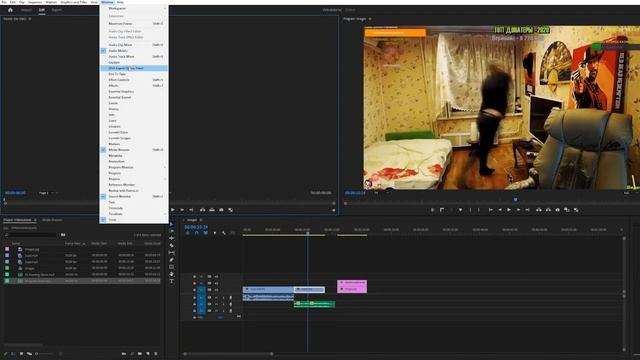Select the Type tool
The height and width of the screenshot is (360, 640).
[x=171, y=281]
